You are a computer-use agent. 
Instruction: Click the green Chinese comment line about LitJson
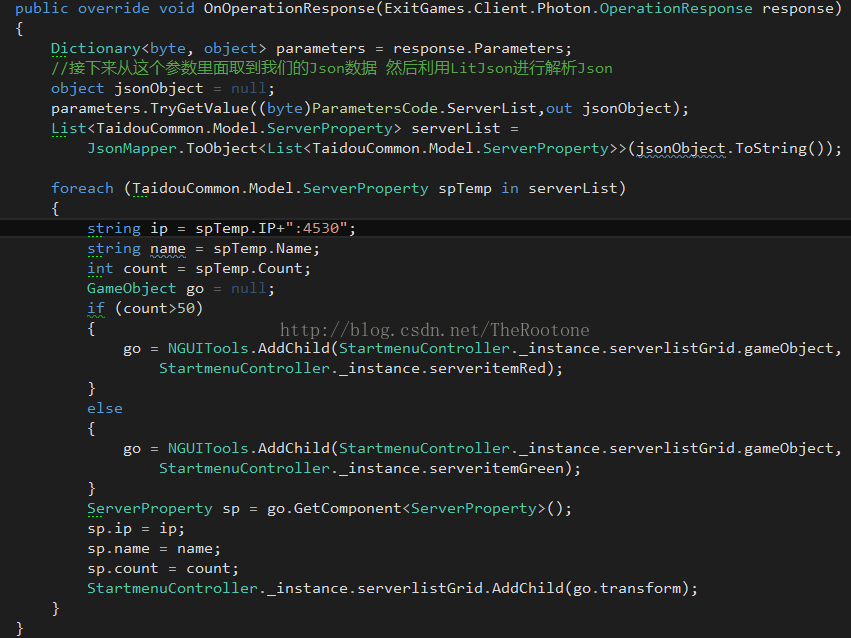coord(332,68)
